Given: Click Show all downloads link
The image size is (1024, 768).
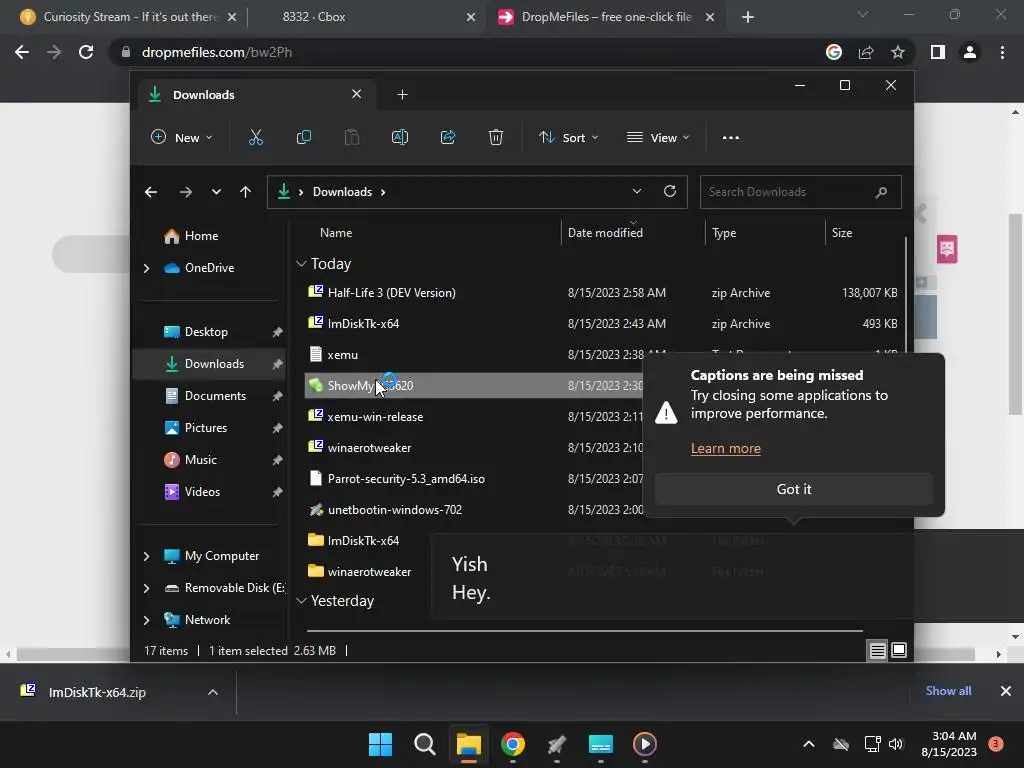Looking at the screenshot, I should pyautogui.click(x=948, y=691).
